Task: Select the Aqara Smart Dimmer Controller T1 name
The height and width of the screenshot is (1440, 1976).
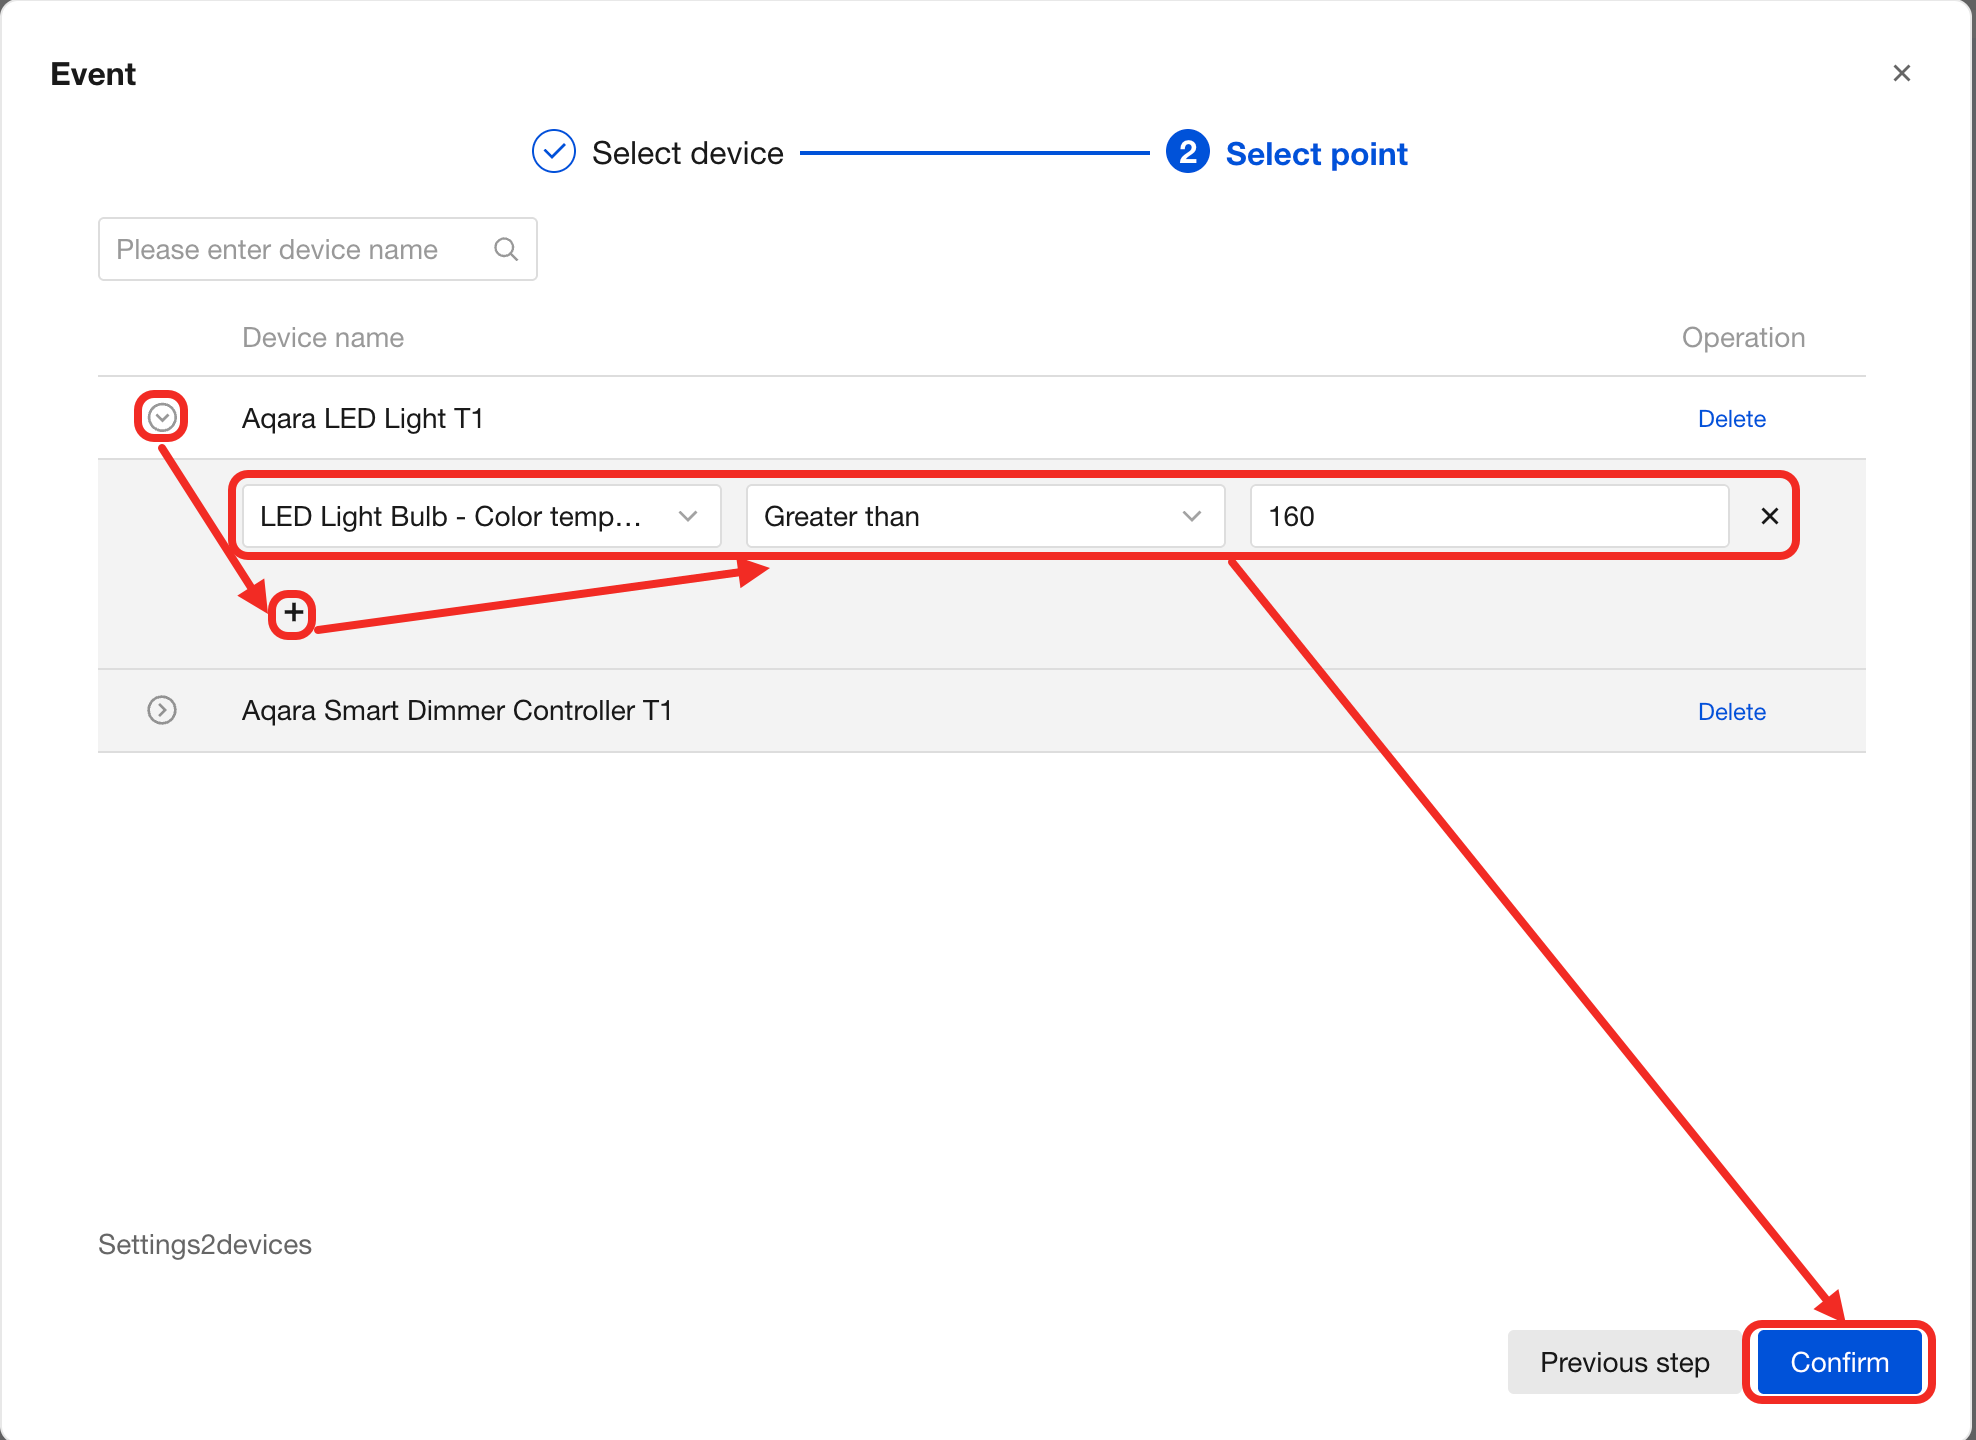Action: pyautogui.click(x=457, y=711)
